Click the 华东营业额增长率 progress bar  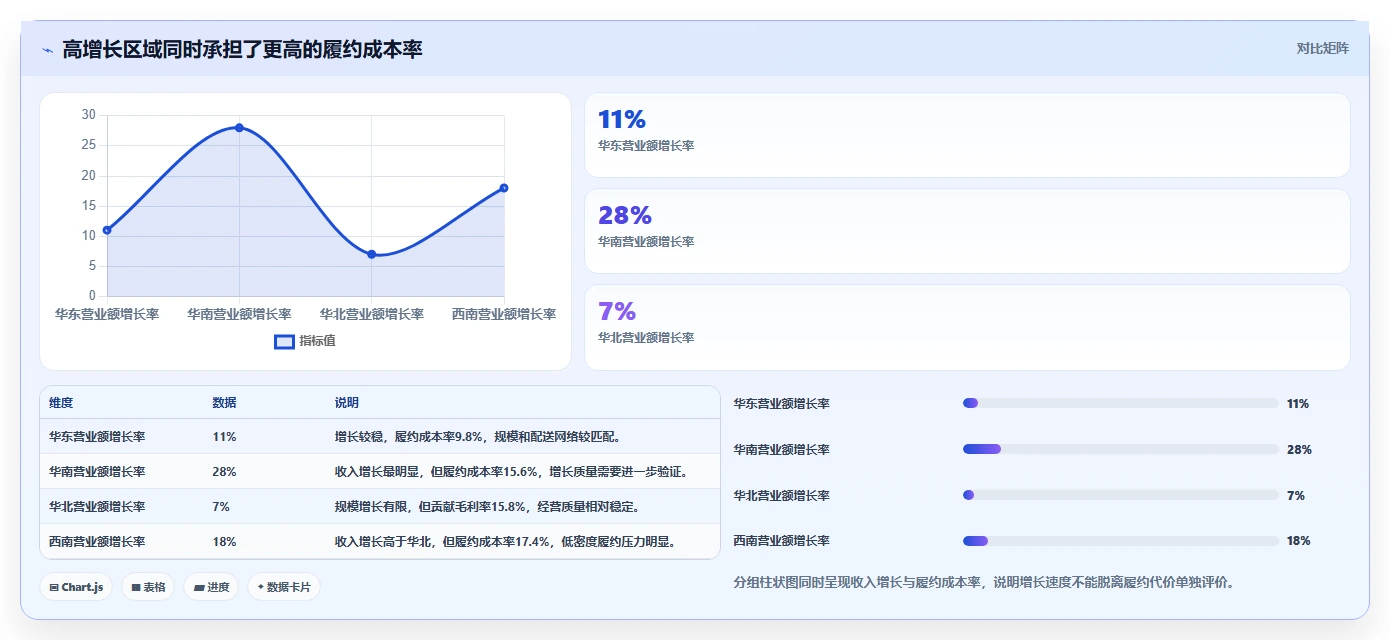(1120, 403)
